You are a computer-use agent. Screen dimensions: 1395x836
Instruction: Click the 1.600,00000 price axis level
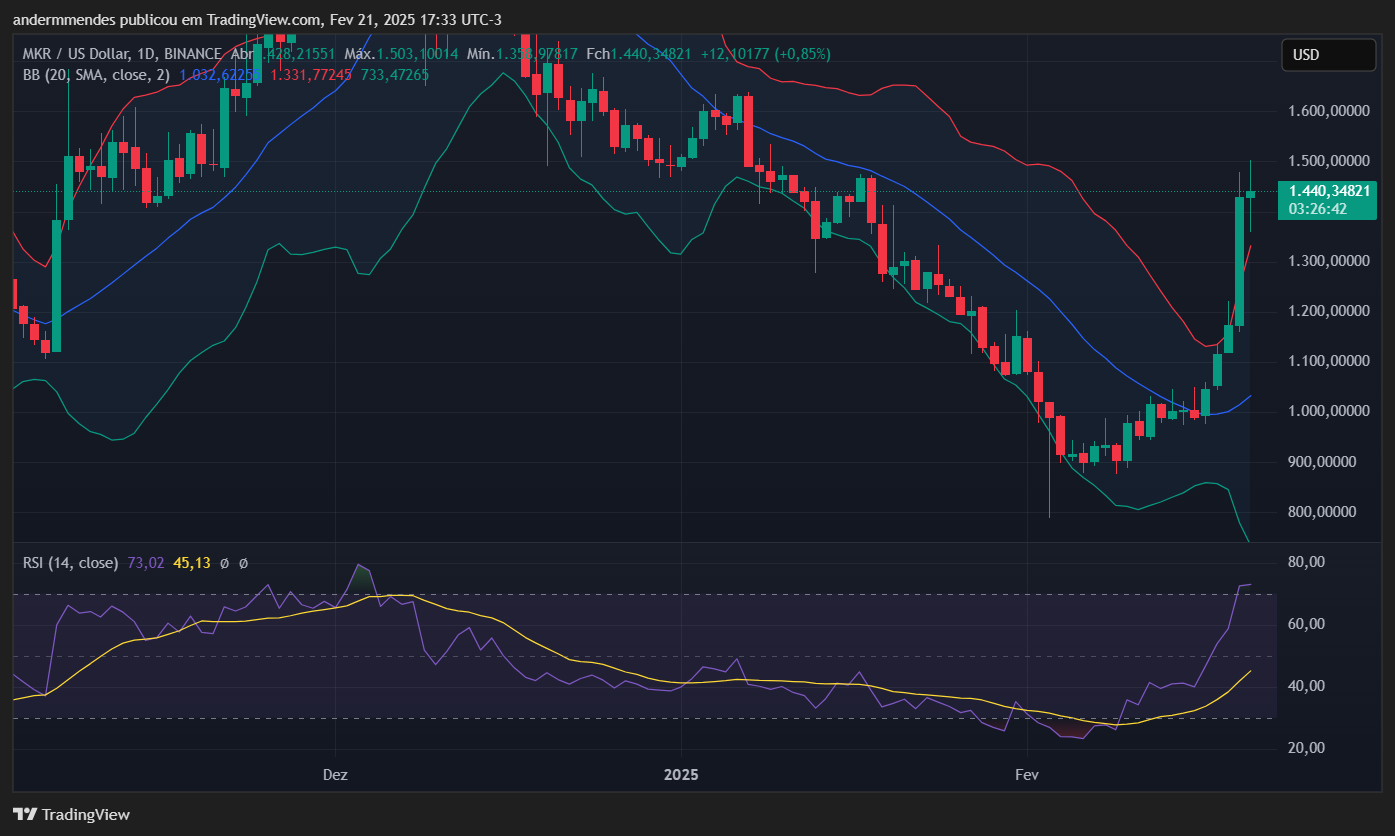coord(1329,111)
